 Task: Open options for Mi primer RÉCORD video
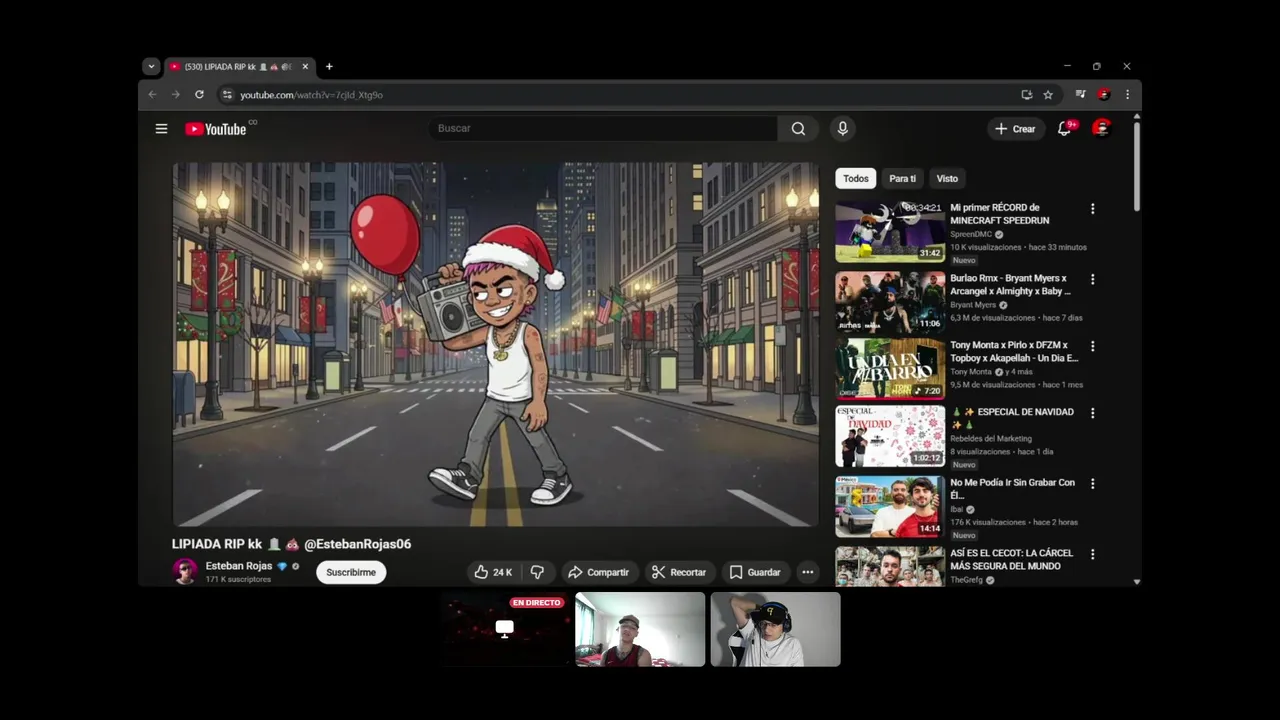(1092, 209)
